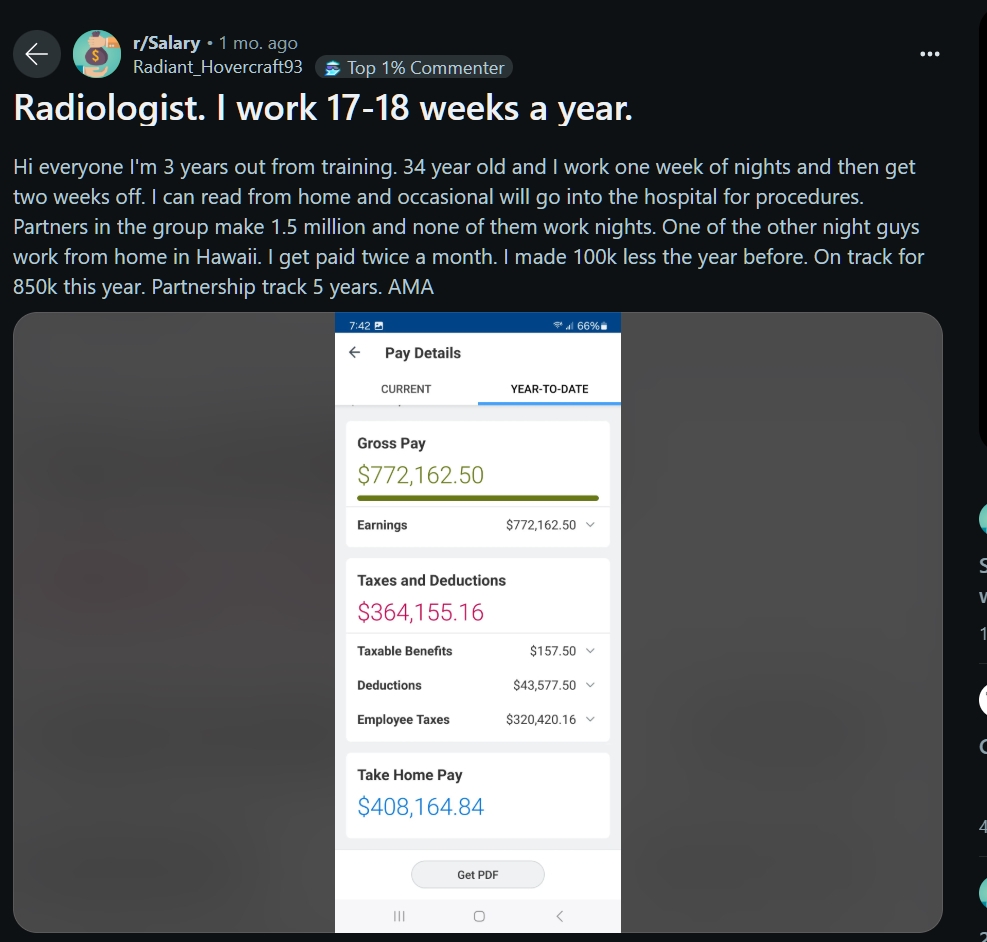Tap the phone home button icon
987x942 pixels.
coord(479,916)
